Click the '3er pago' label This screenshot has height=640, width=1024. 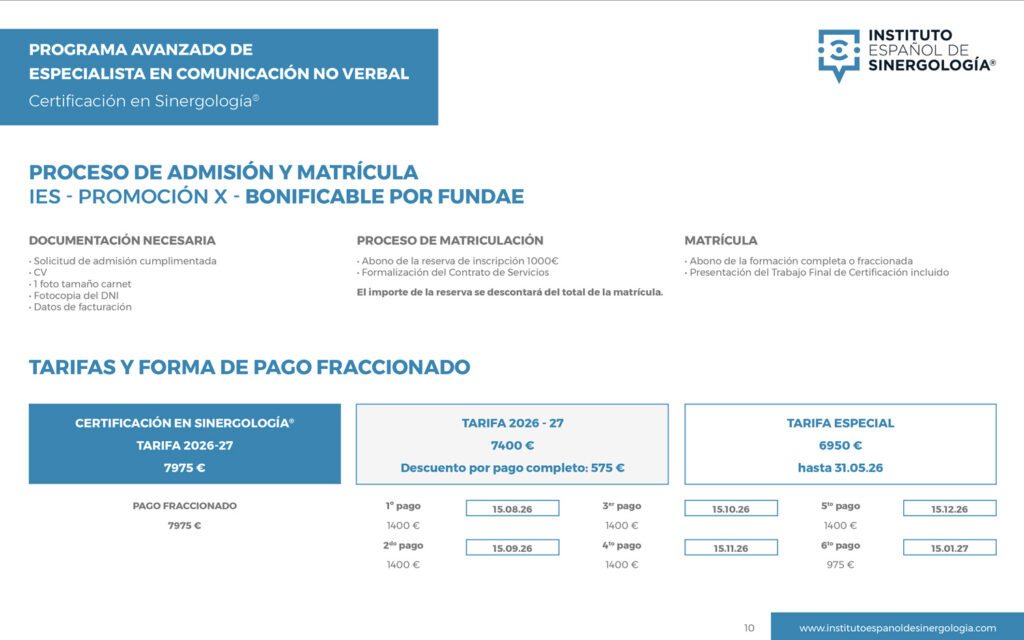(x=622, y=505)
